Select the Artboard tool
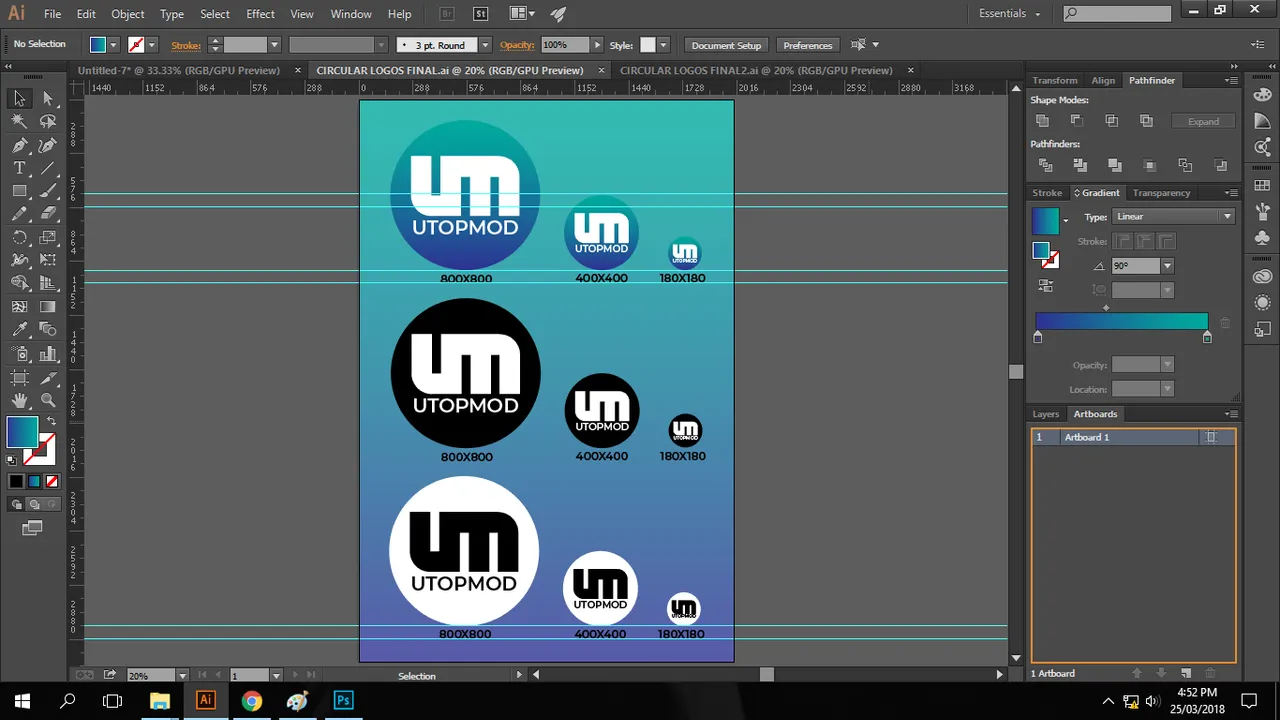This screenshot has width=1280, height=720. (19, 377)
